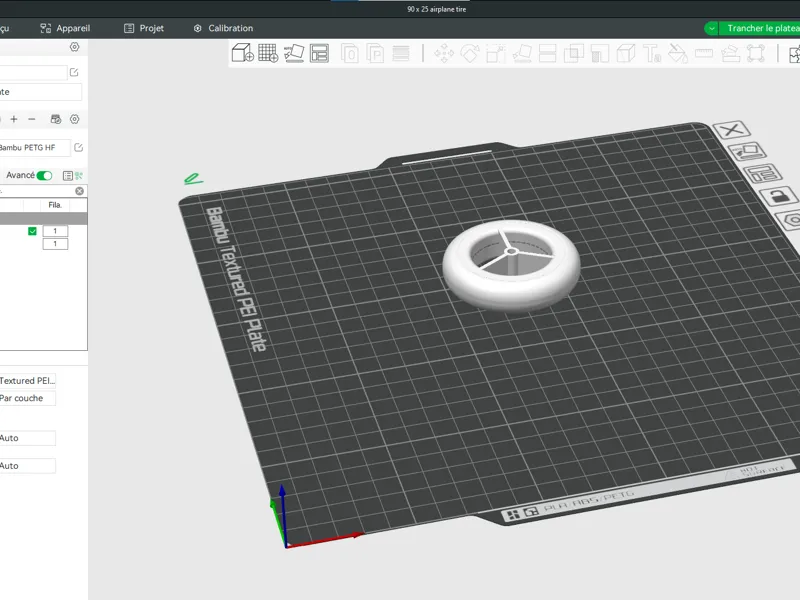The image size is (800, 600).
Task: Select the Rotate tool
Action: pyautogui.click(x=469, y=53)
